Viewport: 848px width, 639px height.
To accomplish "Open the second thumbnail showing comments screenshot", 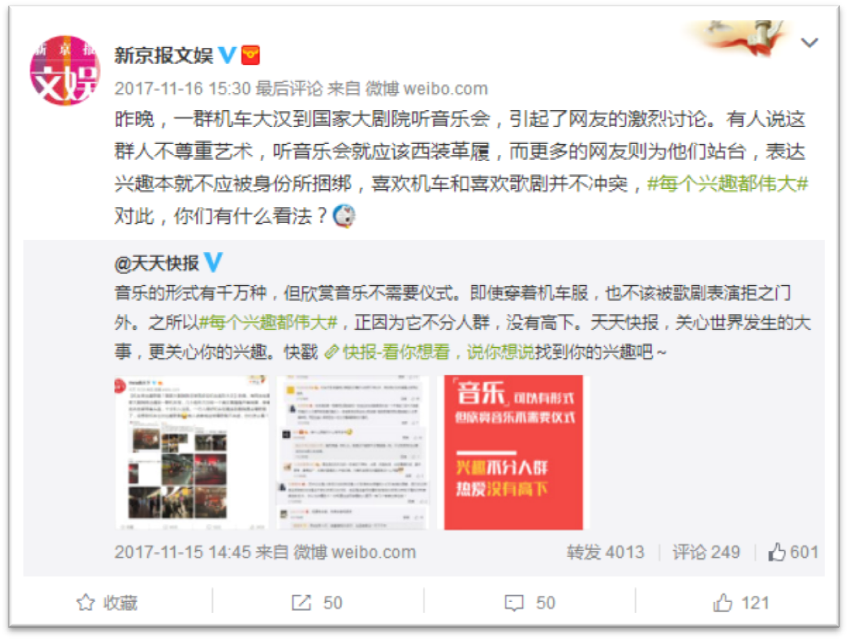I will [x=353, y=452].
